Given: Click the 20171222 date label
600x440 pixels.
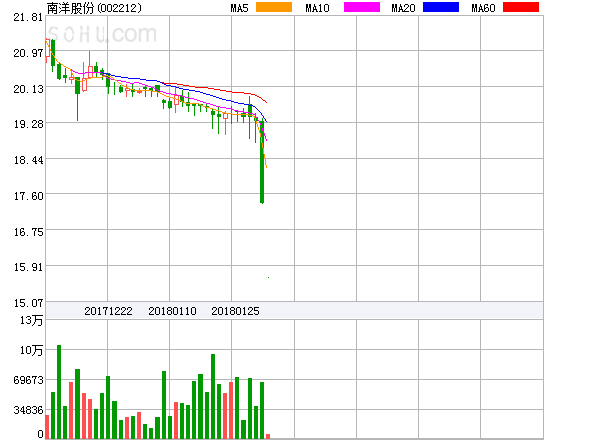Looking at the screenshot, I should (108, 311).
